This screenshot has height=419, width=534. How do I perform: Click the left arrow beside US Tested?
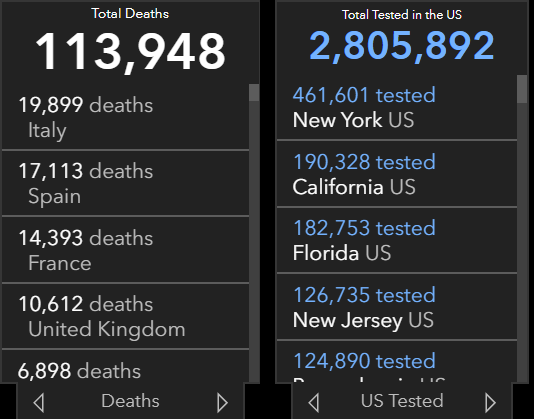[x=314, y=402]
